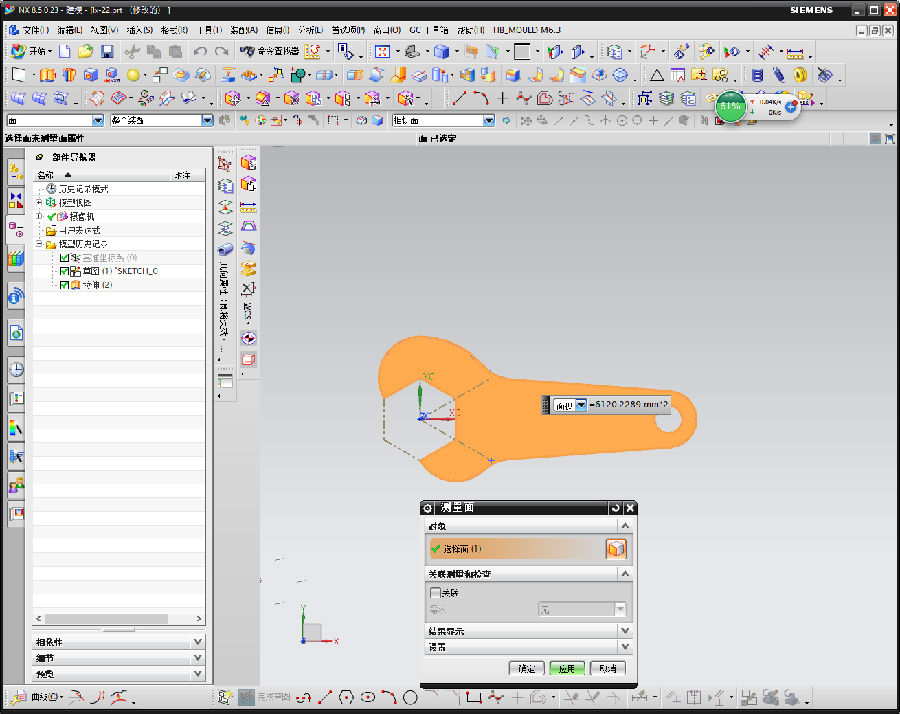Select the History clock tab in sidebar
The height and width of the screenshot is (714, 900).
click(x=16, y=369)
